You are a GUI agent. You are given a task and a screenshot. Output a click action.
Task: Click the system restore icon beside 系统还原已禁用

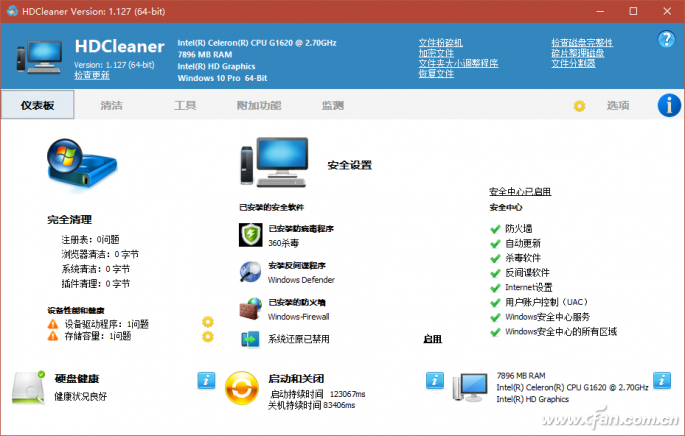[x=250, y=339]
